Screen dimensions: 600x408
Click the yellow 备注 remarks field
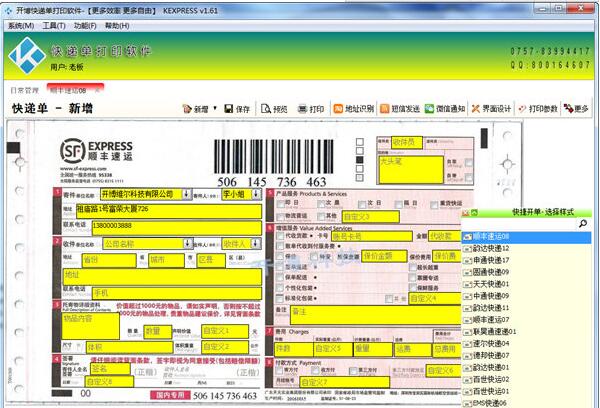(x=375, y=315)
